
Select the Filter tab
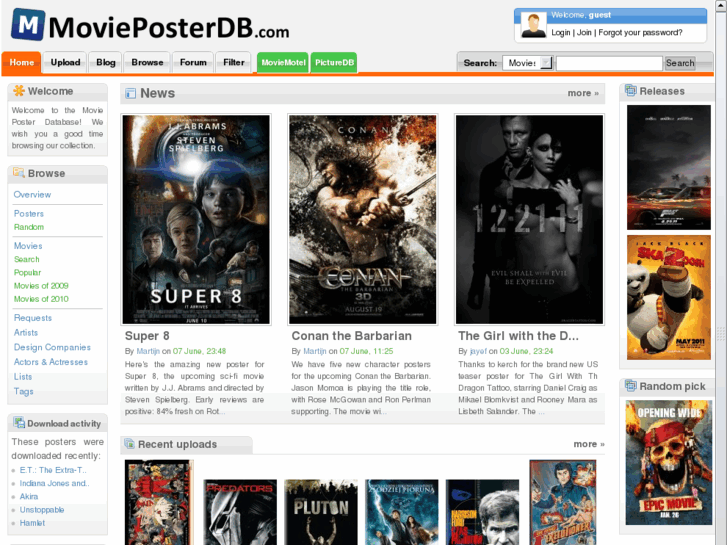[234, 63]
